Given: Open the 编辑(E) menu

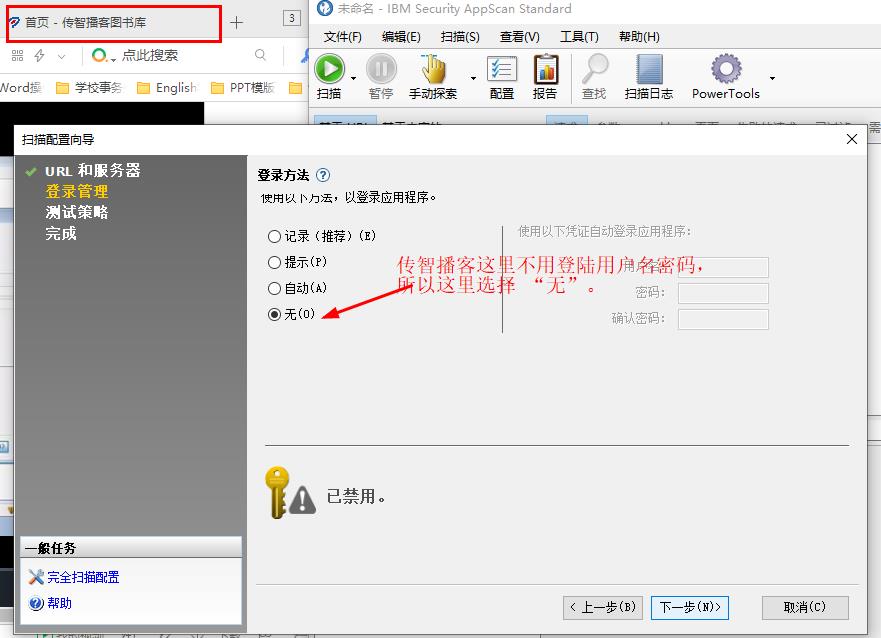Looking at the screenshot, I should coord(401,37).
